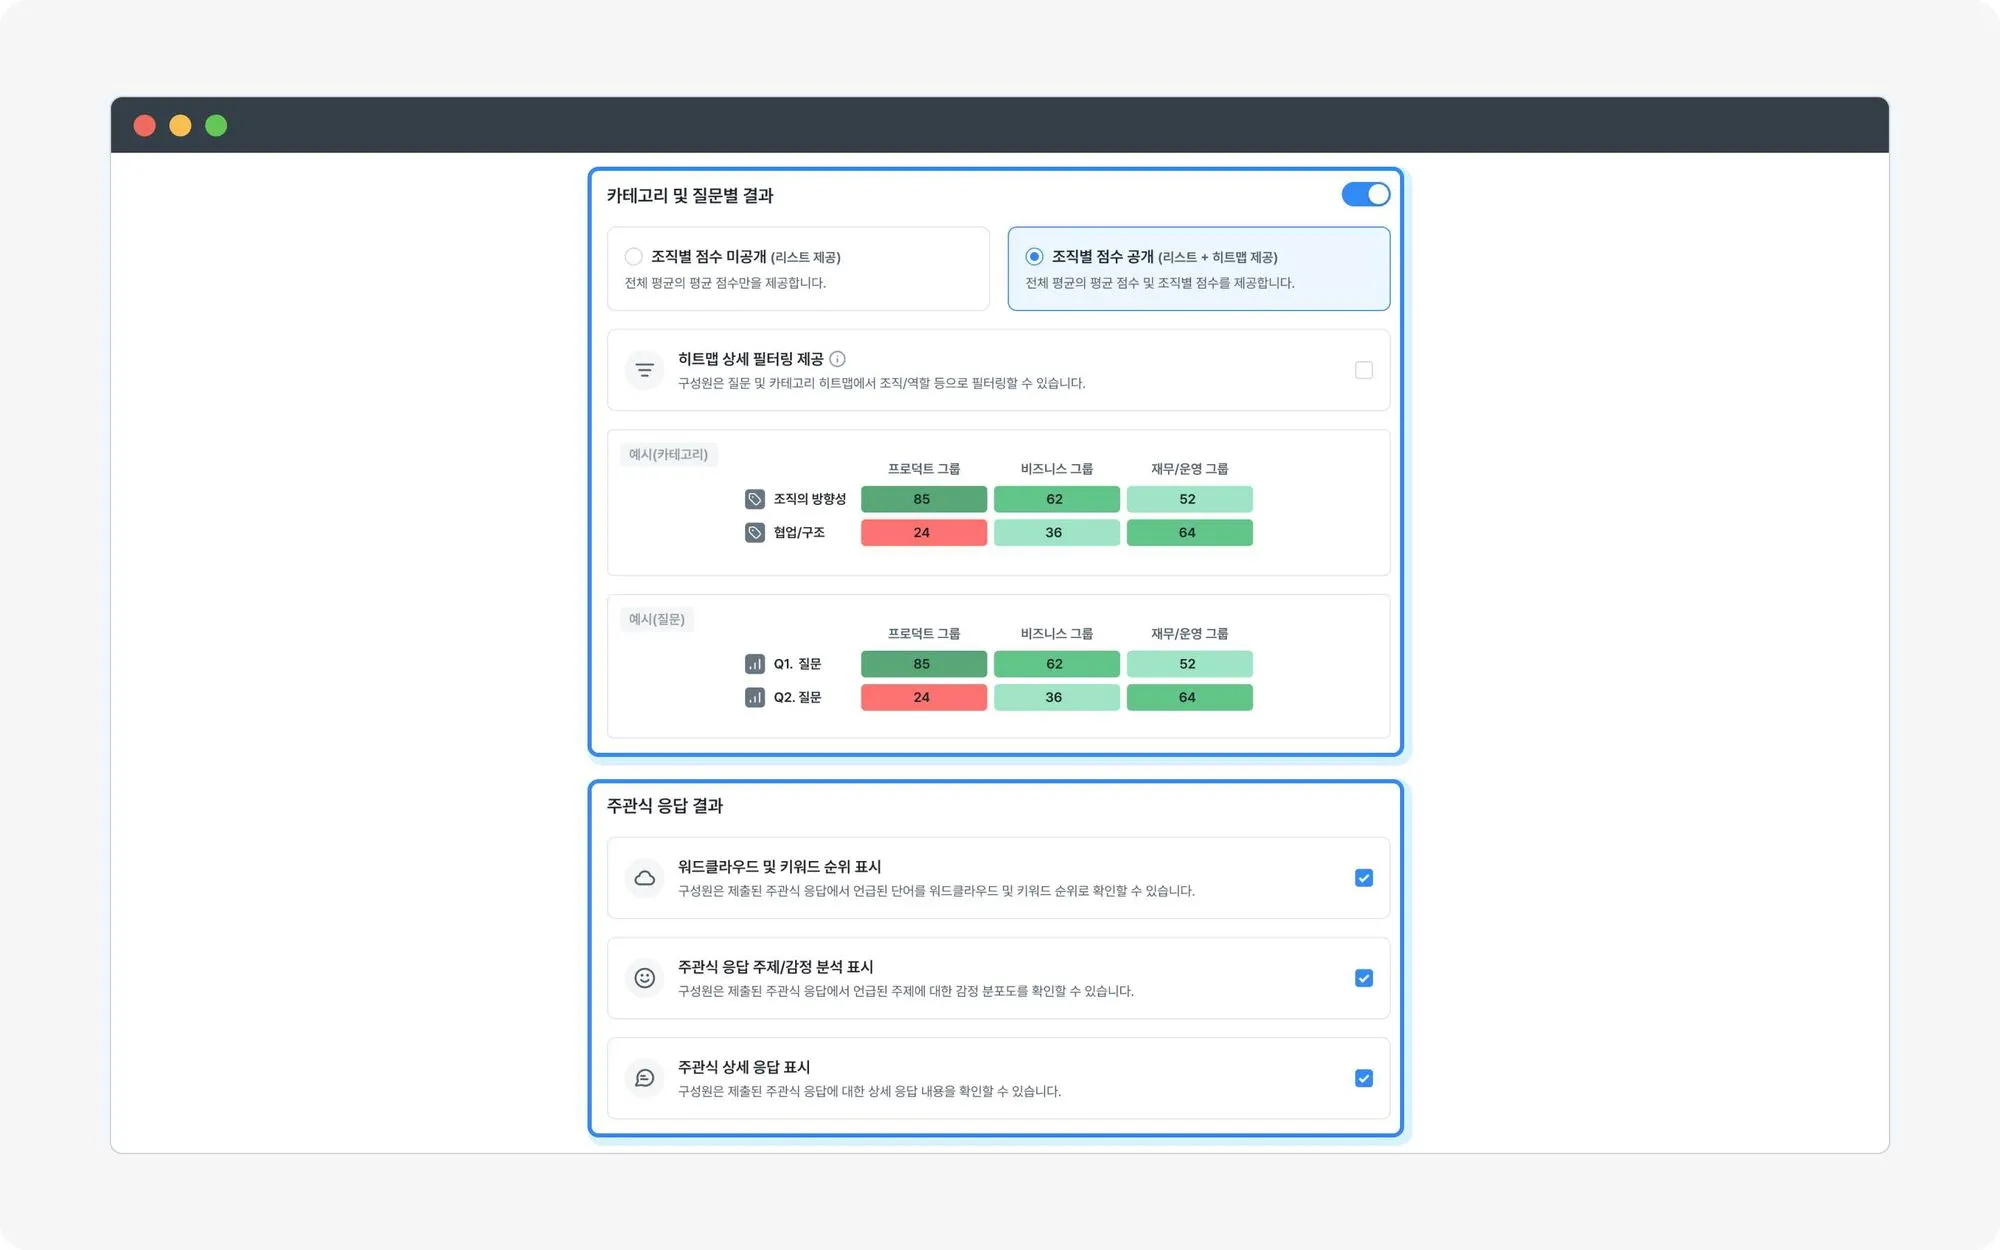This screenshot has height=1250, width=2000.
Task: Click the red 24 cell in category heatmap
Action: point(923,532)
